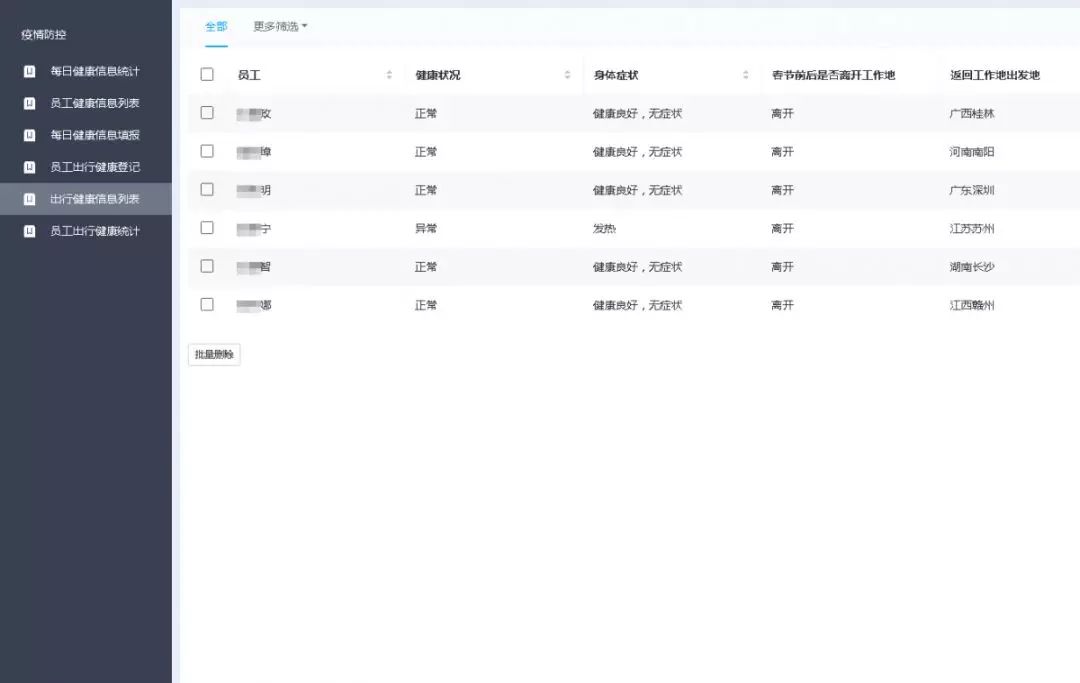1080x683 pixels.
Task: Click the icon beside 每日健康信息统计
Action: click(x=29, y=72)
